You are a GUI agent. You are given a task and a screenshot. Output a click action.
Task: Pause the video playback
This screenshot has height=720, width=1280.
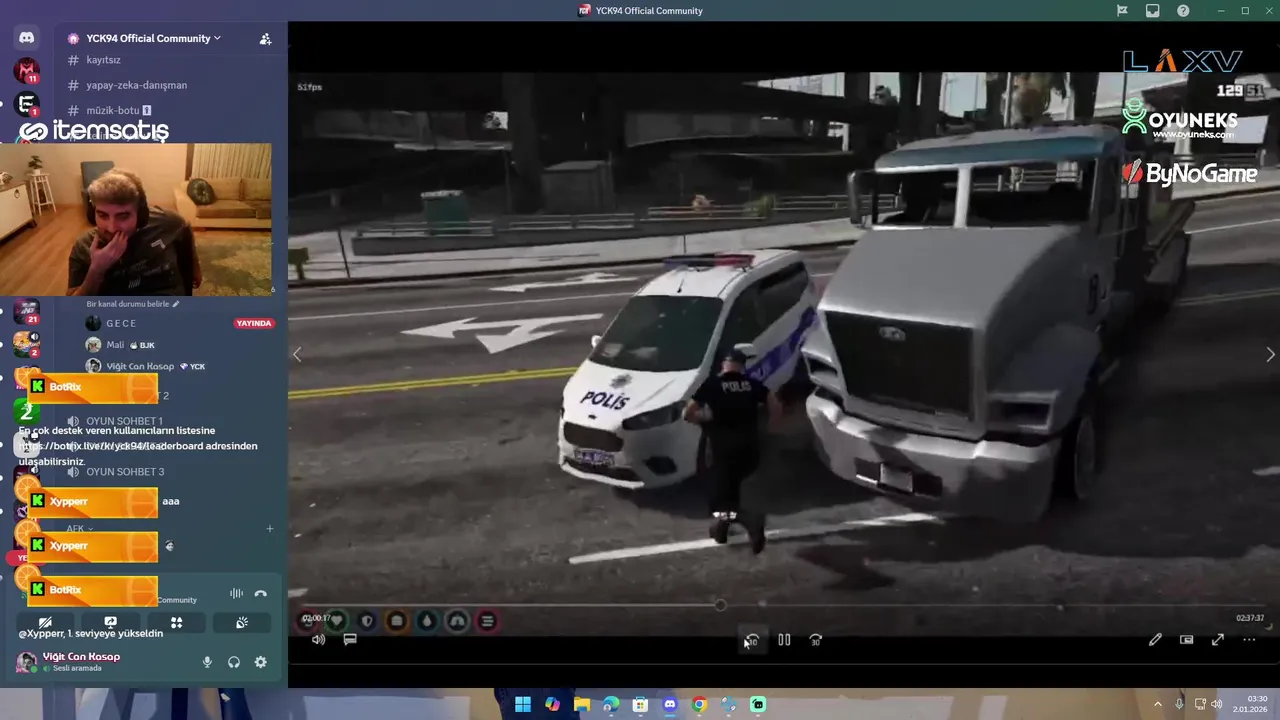click(x=784, y=640)
